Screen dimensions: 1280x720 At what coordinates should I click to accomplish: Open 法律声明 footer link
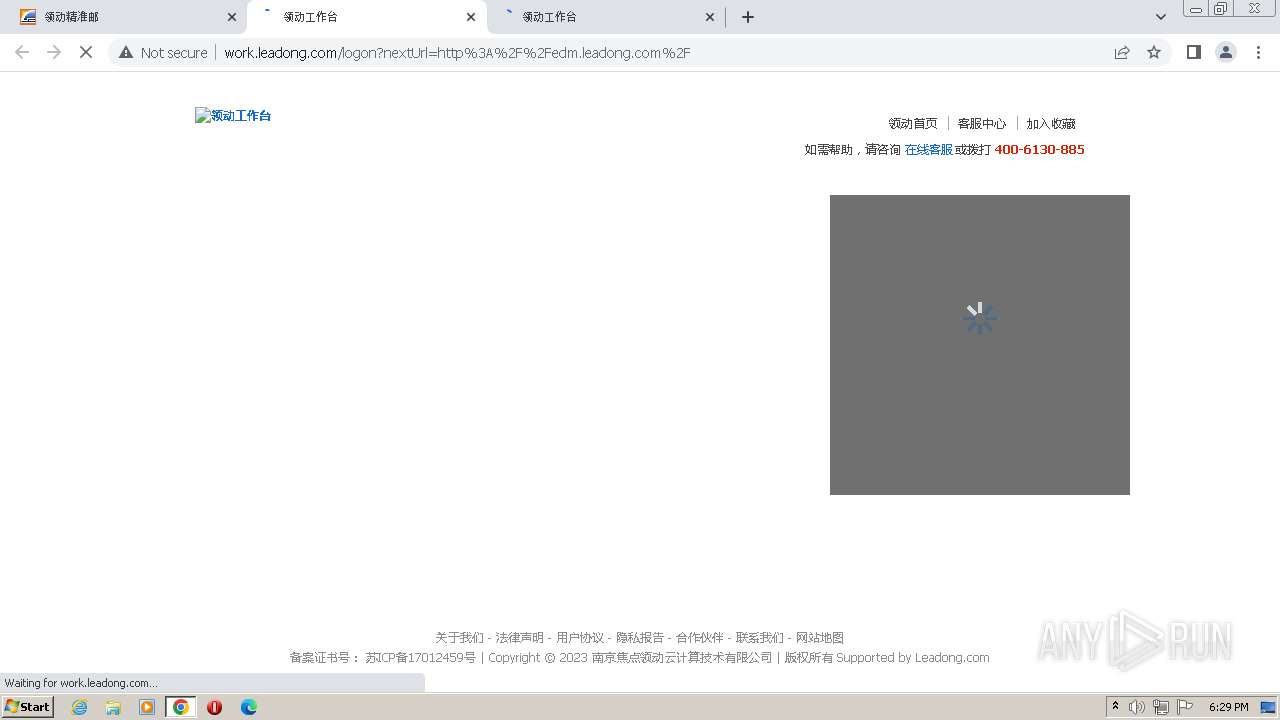[520, 638]
